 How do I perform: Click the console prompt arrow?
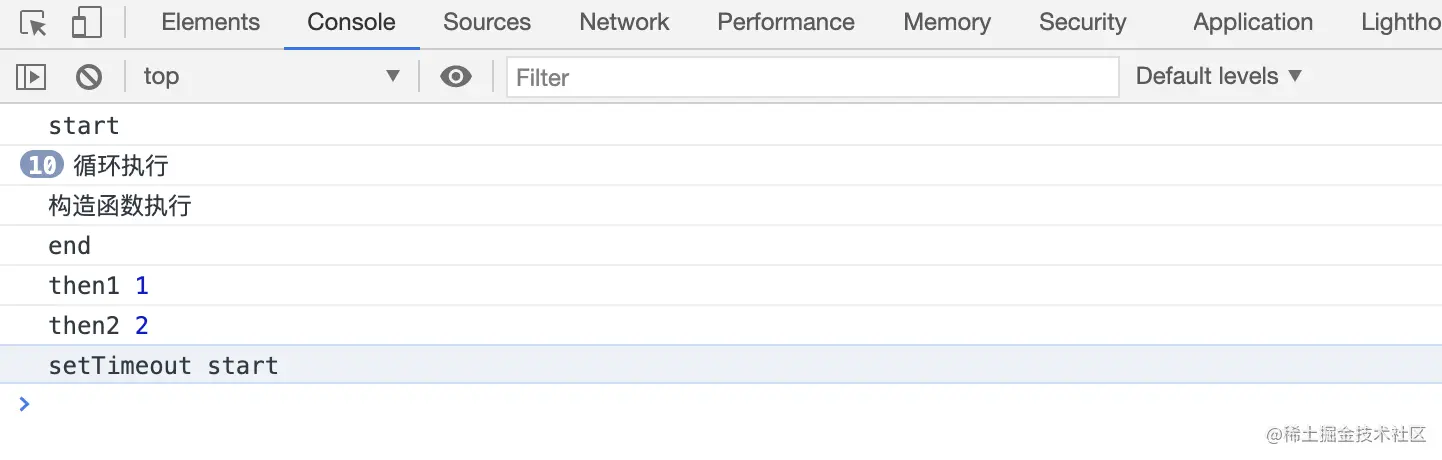[25, 404]
